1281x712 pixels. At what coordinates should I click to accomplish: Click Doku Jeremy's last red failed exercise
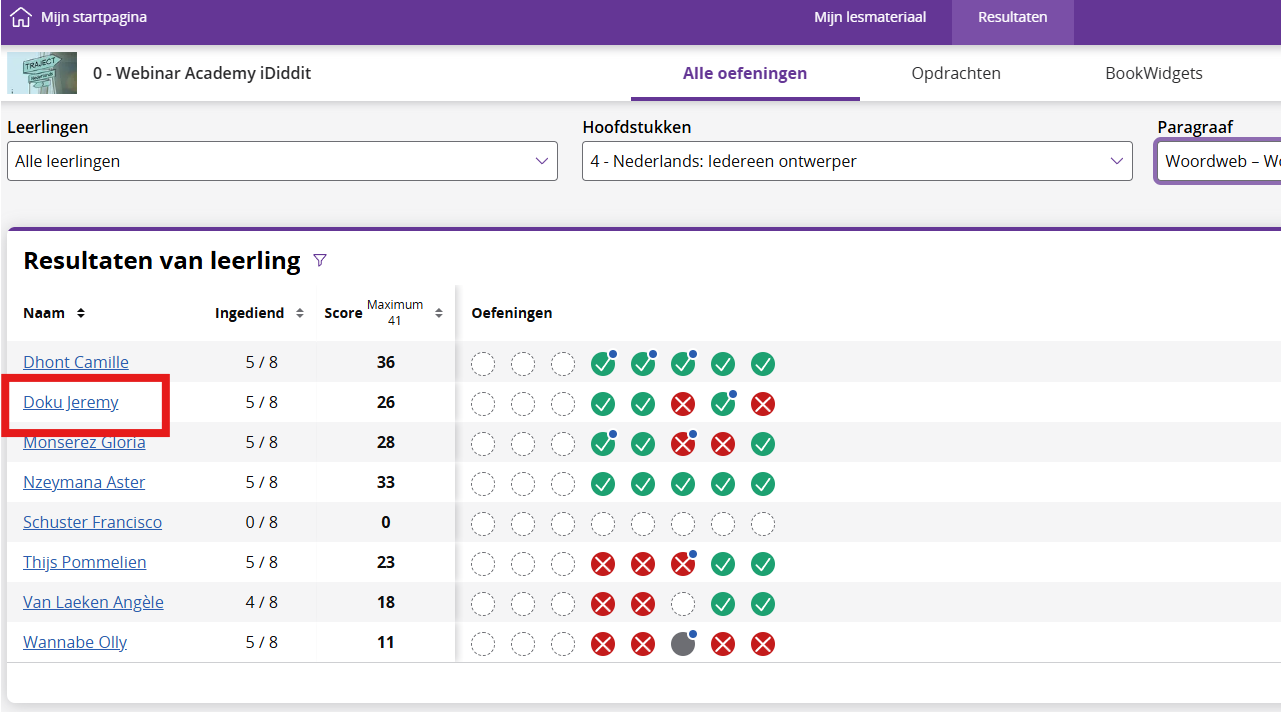click(x=763, y=404)
